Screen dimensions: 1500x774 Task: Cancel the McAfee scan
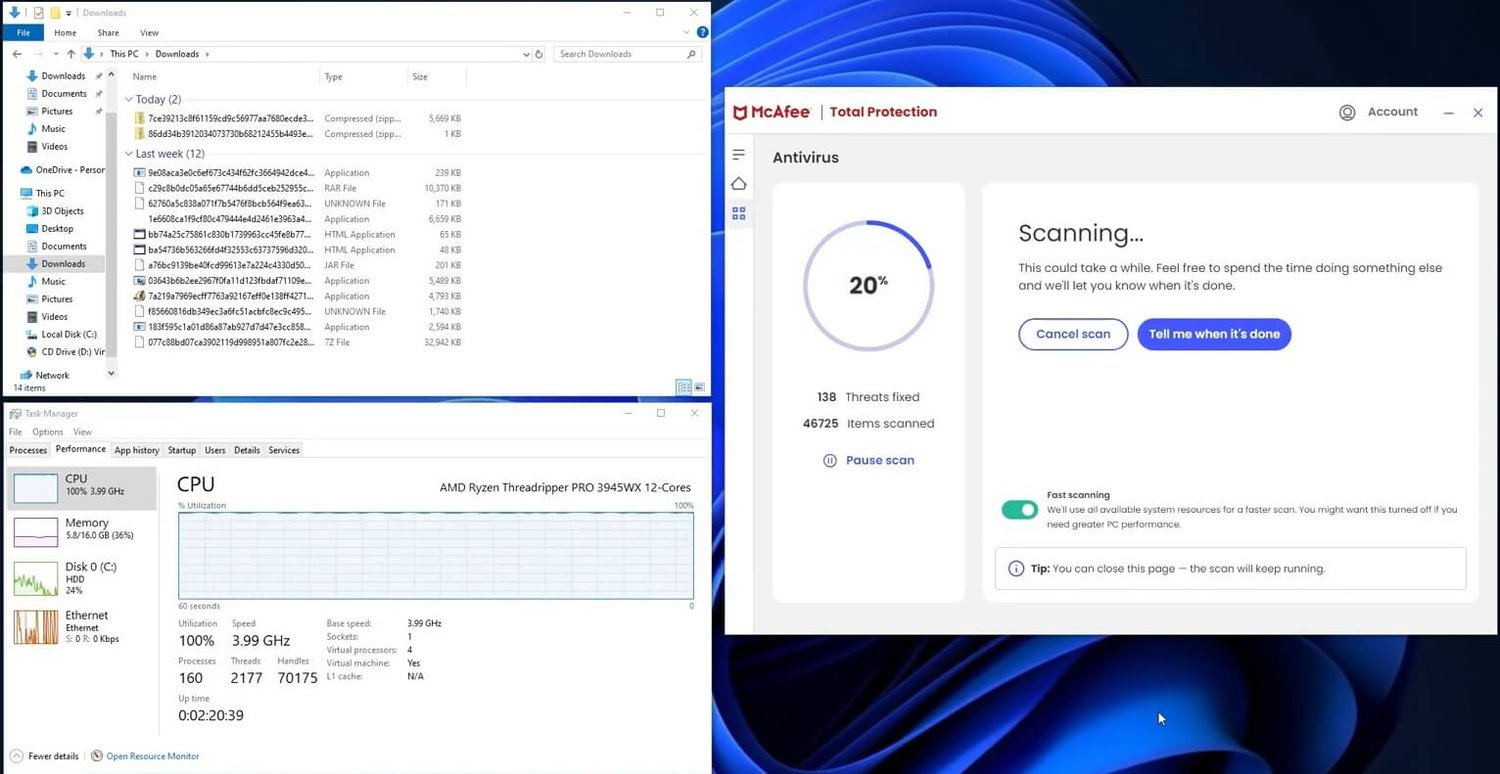[1073, 334]
